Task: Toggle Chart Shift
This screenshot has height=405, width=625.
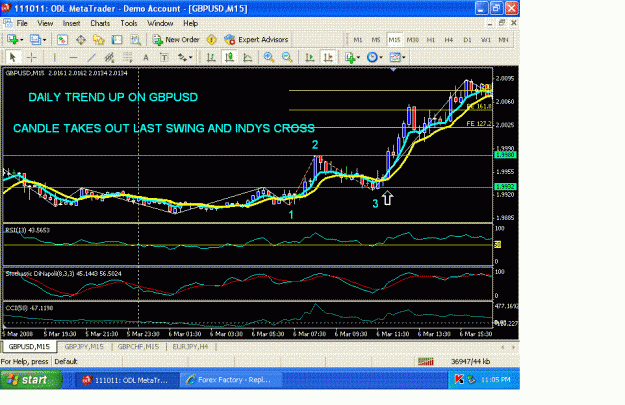Action: click(328, 57)
